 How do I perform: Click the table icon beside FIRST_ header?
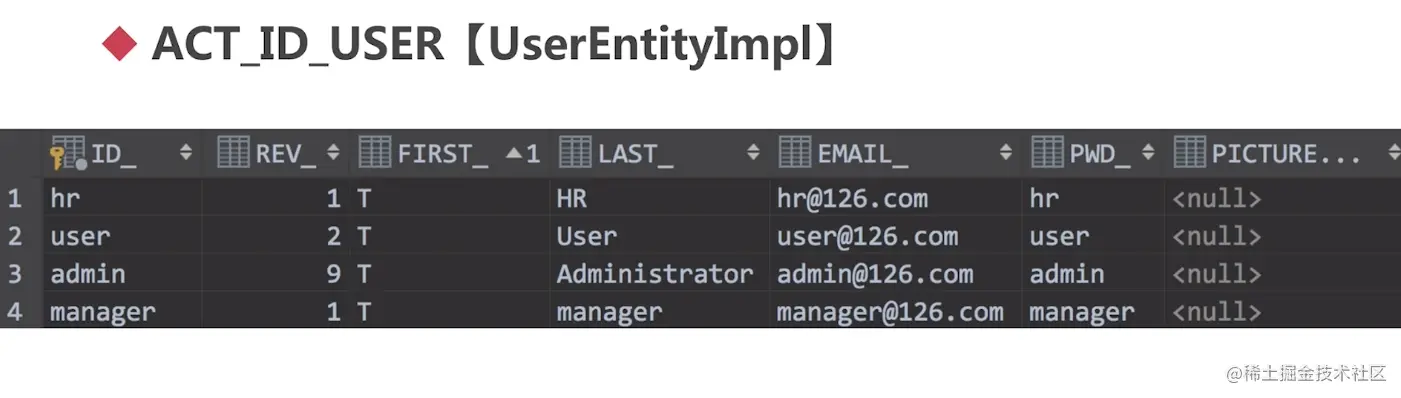[374, 152]
